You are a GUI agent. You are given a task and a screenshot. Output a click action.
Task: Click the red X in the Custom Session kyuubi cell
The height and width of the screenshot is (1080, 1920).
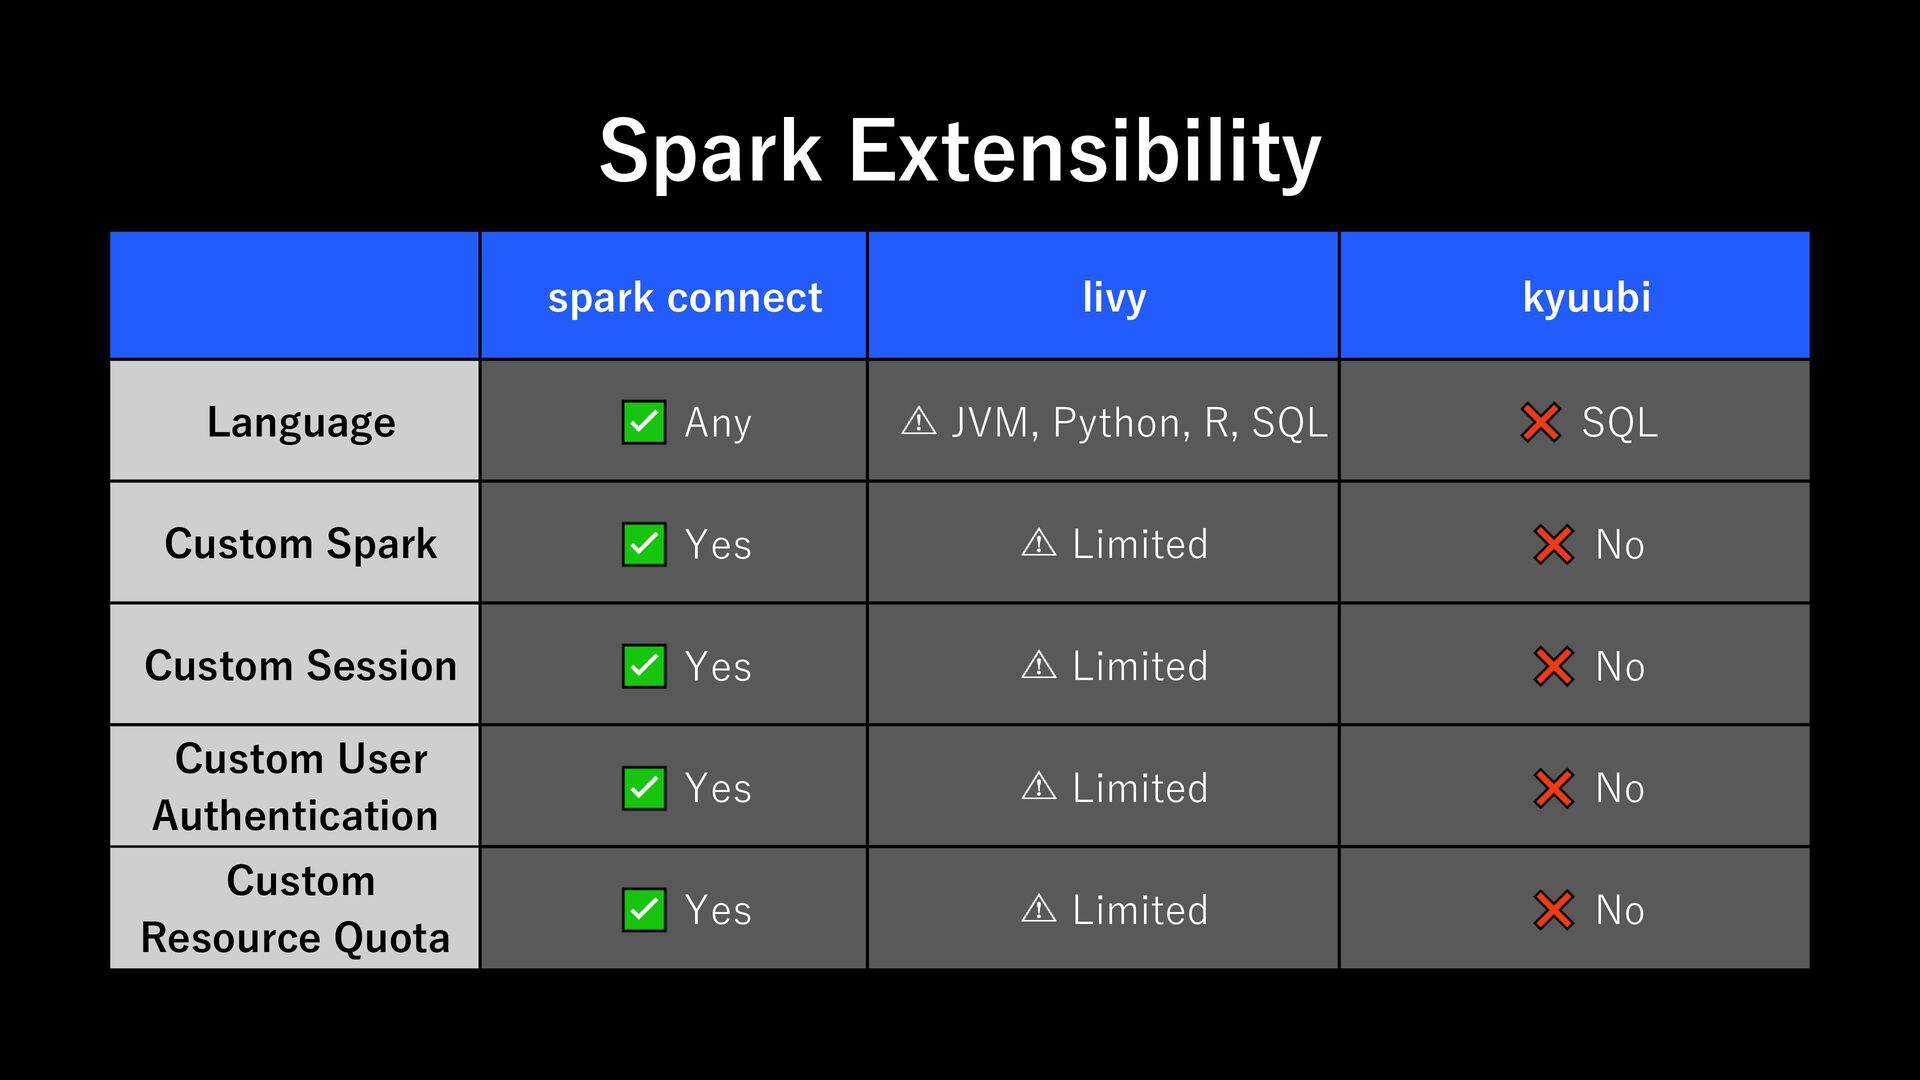(1554, 666)
